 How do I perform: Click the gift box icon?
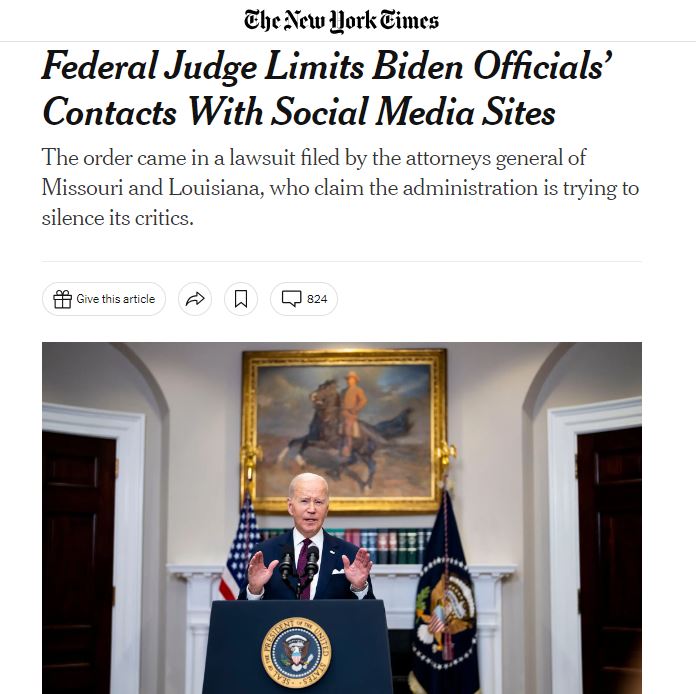click(x=62, y=299)
